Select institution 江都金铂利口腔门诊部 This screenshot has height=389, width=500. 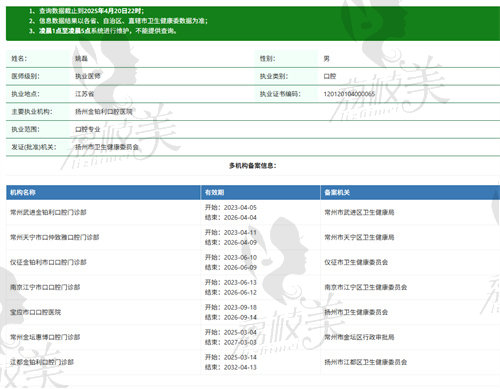point(42,362)
